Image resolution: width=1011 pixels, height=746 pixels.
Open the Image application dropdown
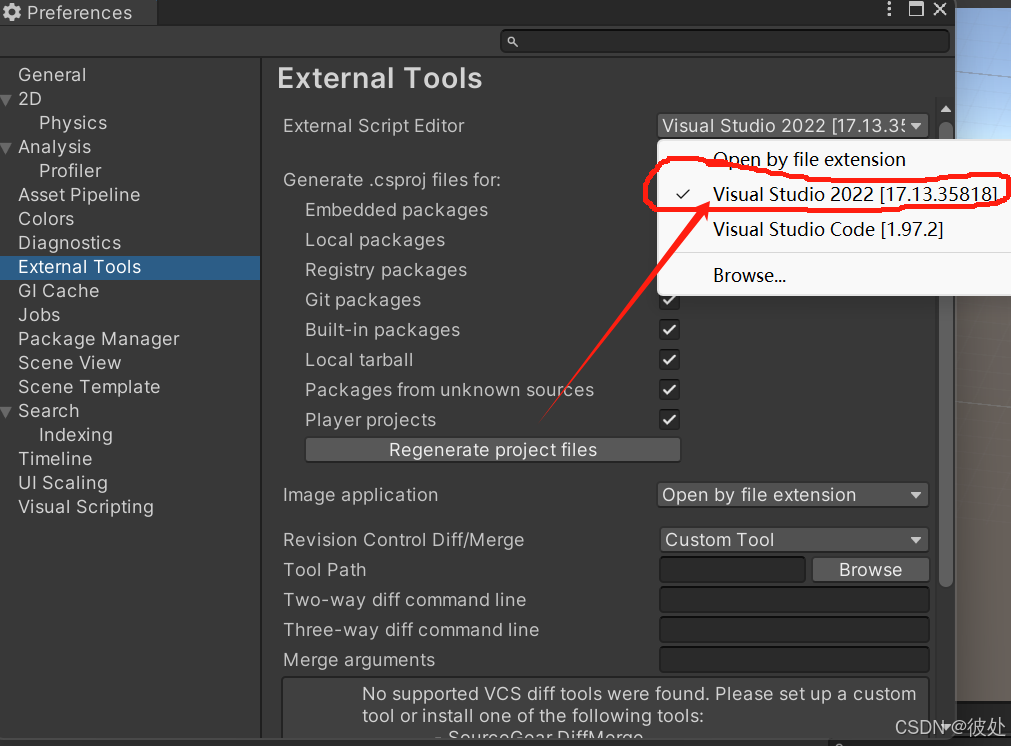point(793,495)
